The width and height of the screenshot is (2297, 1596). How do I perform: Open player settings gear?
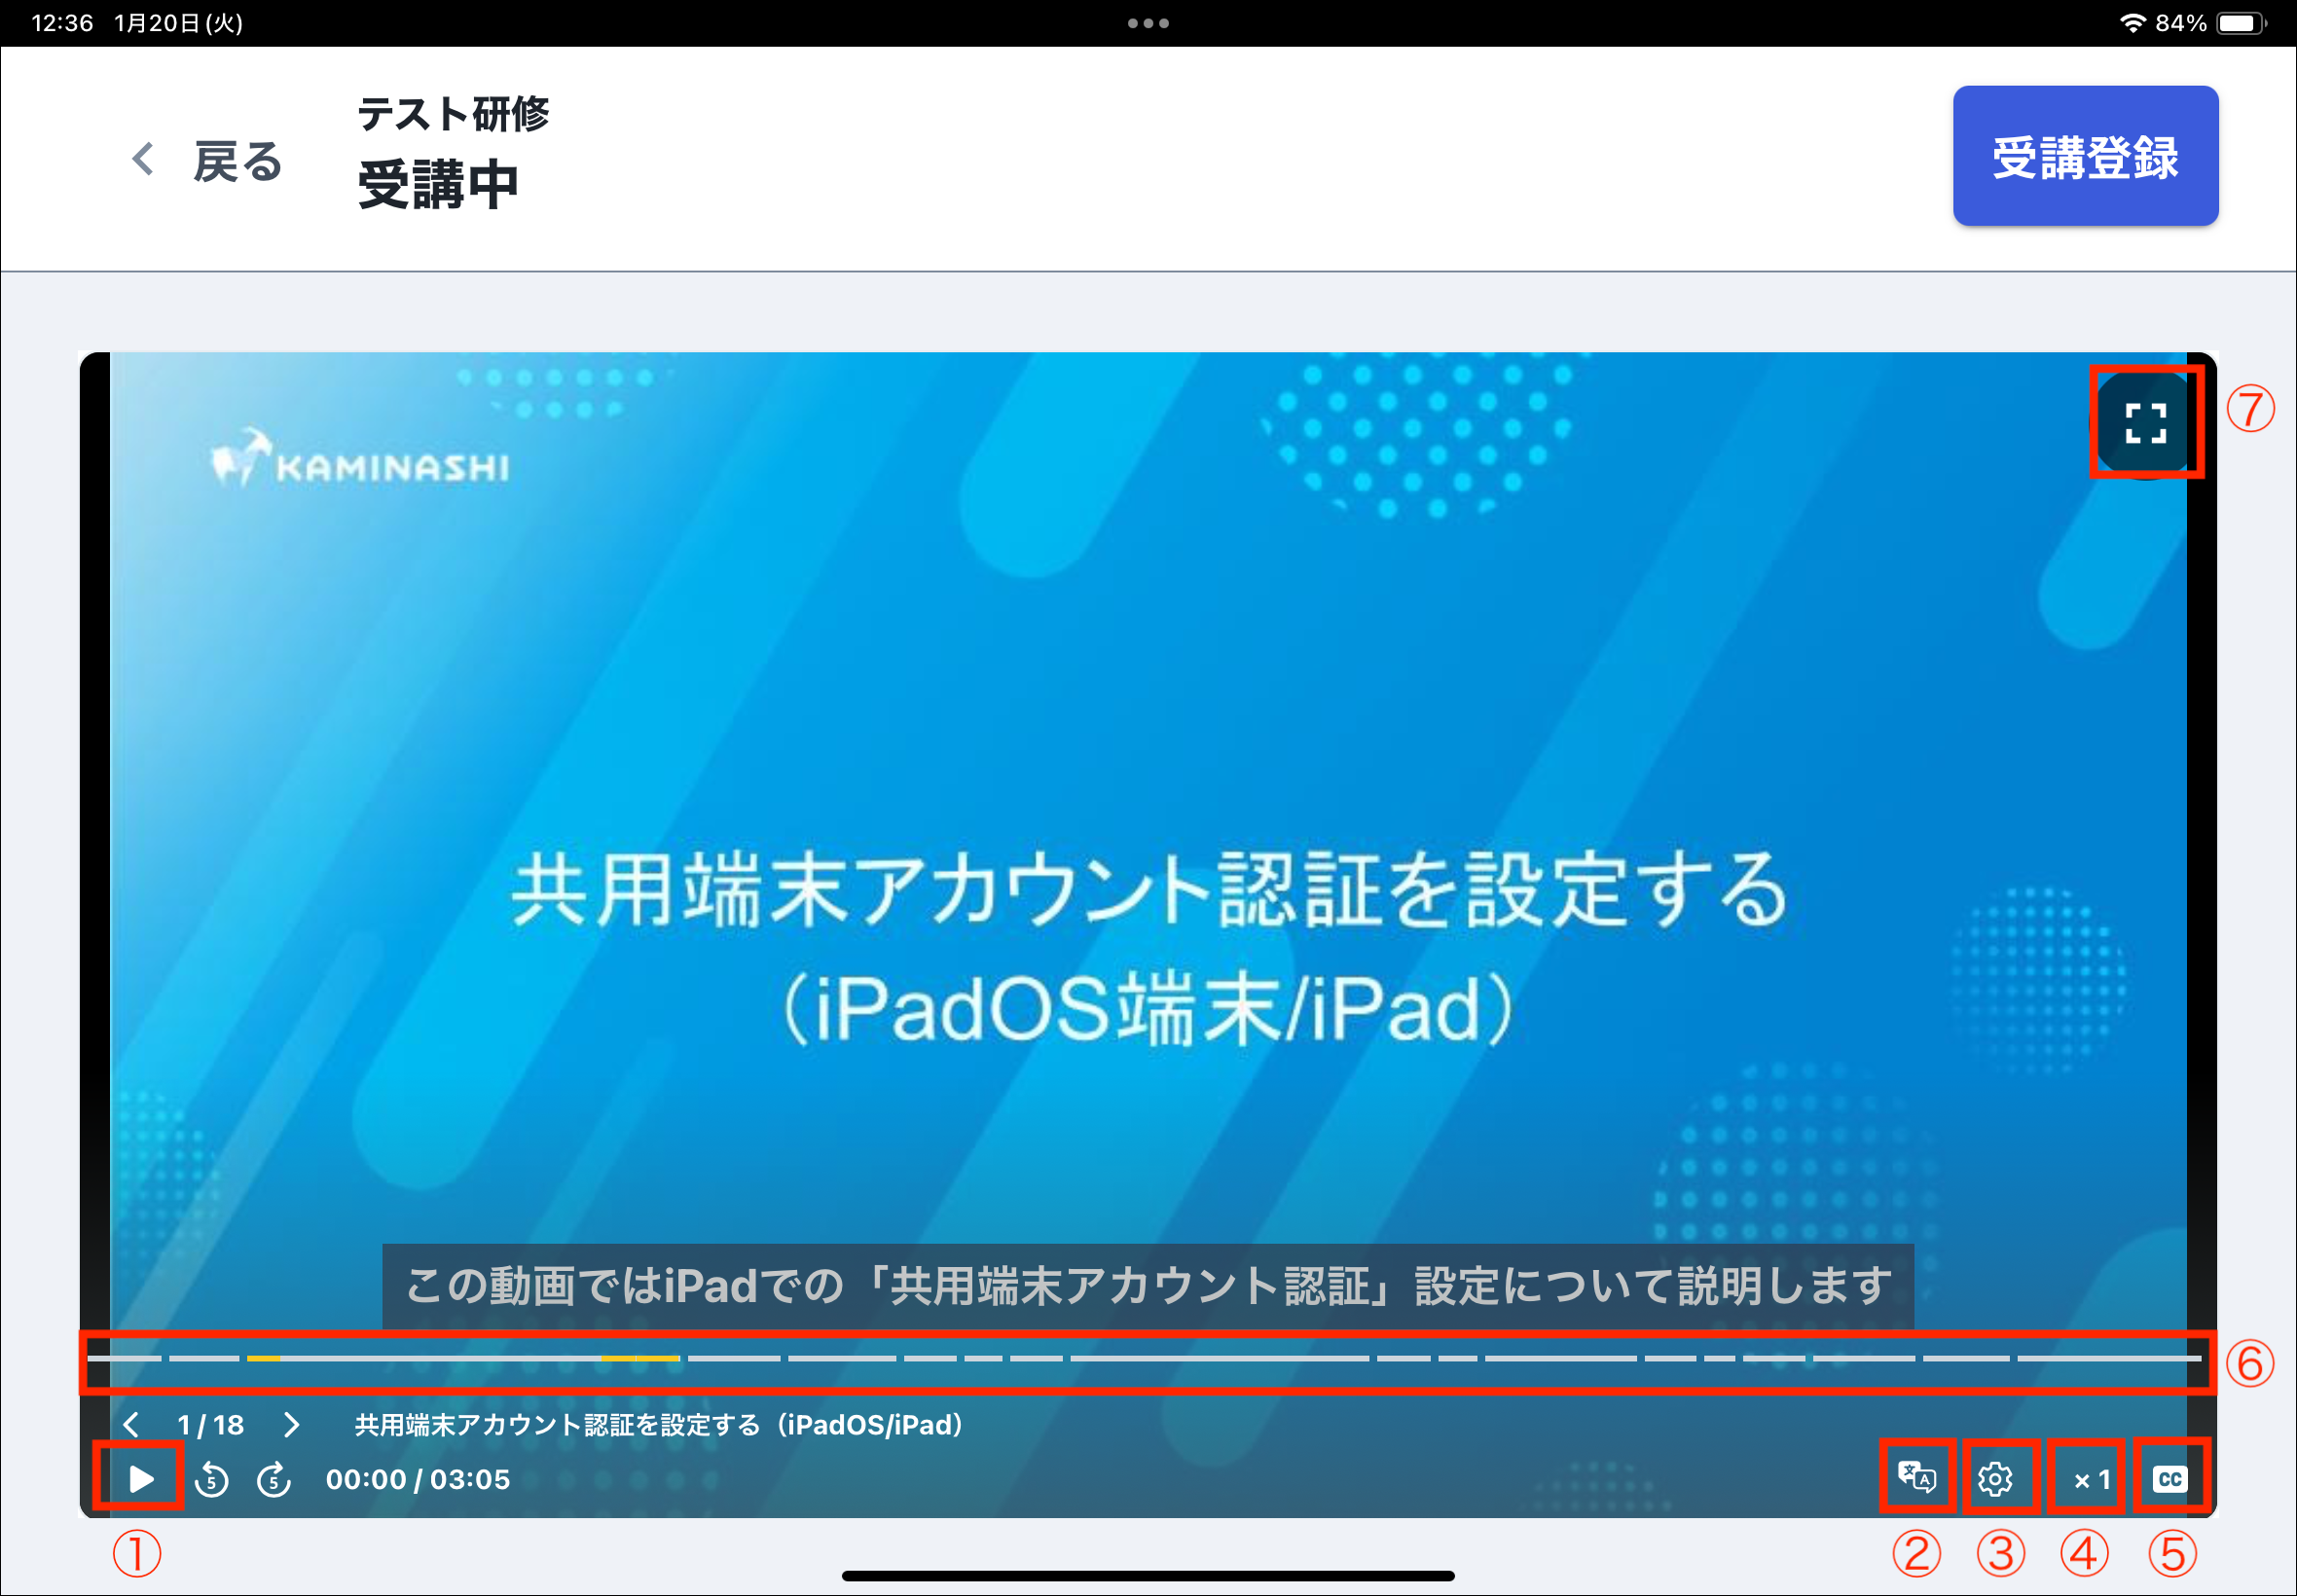[1995, 1478]
